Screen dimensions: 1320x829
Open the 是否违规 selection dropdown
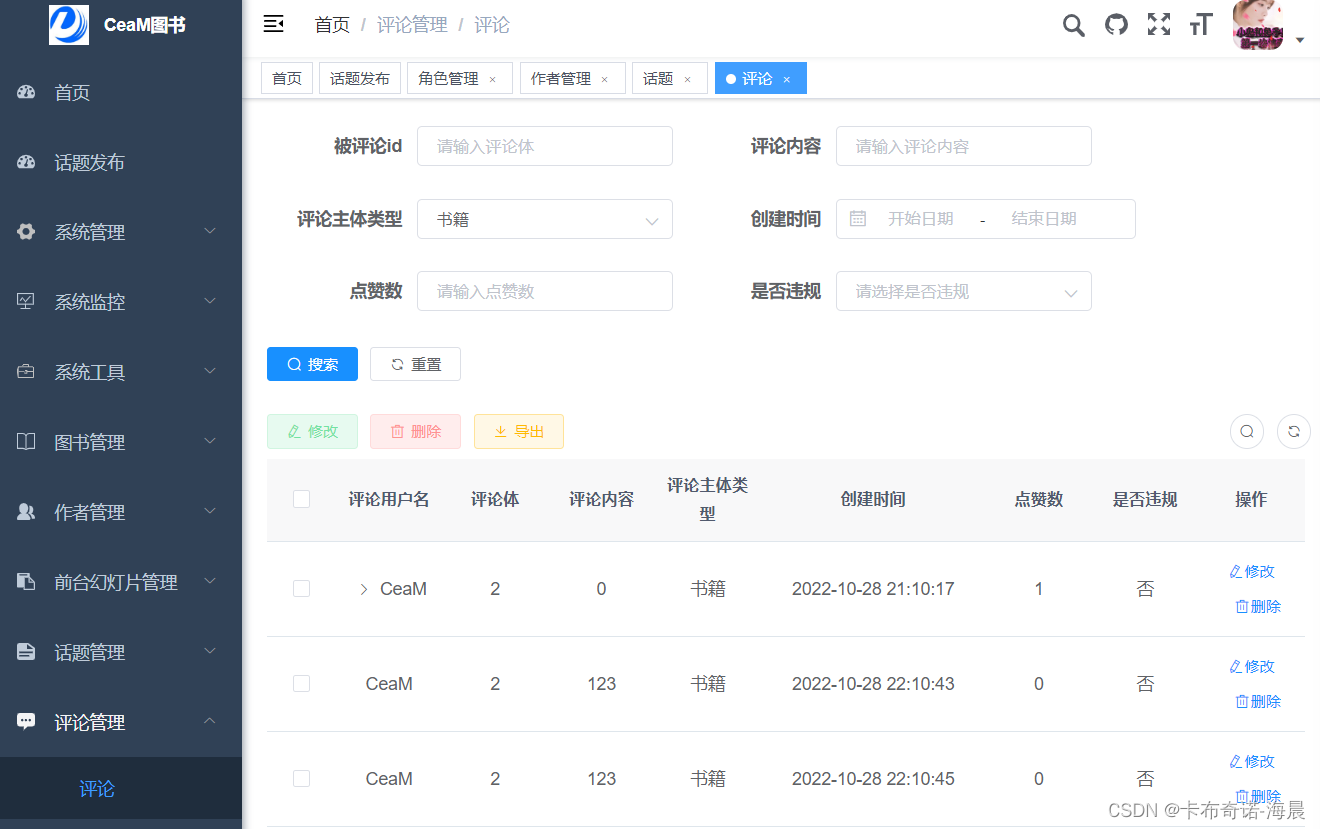click(x=963, y=291)
